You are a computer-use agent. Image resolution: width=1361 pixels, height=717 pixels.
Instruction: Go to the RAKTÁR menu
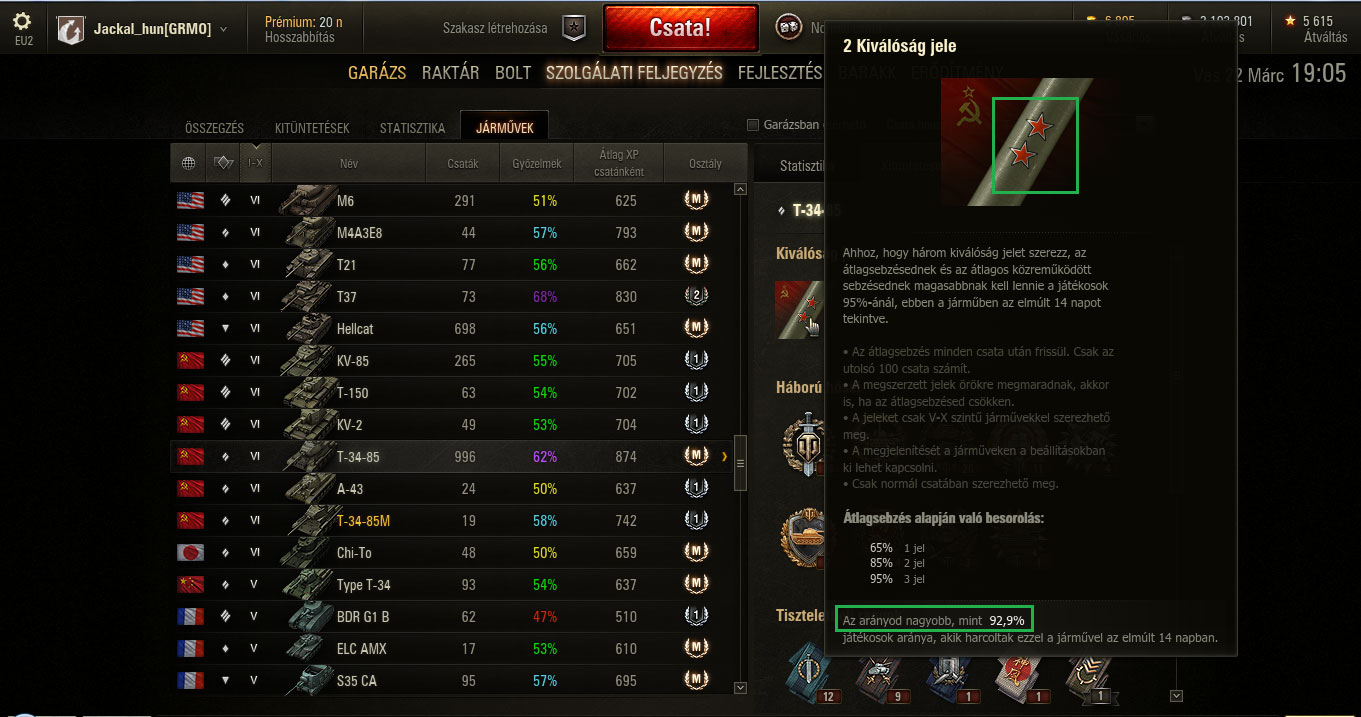(450, 73)
